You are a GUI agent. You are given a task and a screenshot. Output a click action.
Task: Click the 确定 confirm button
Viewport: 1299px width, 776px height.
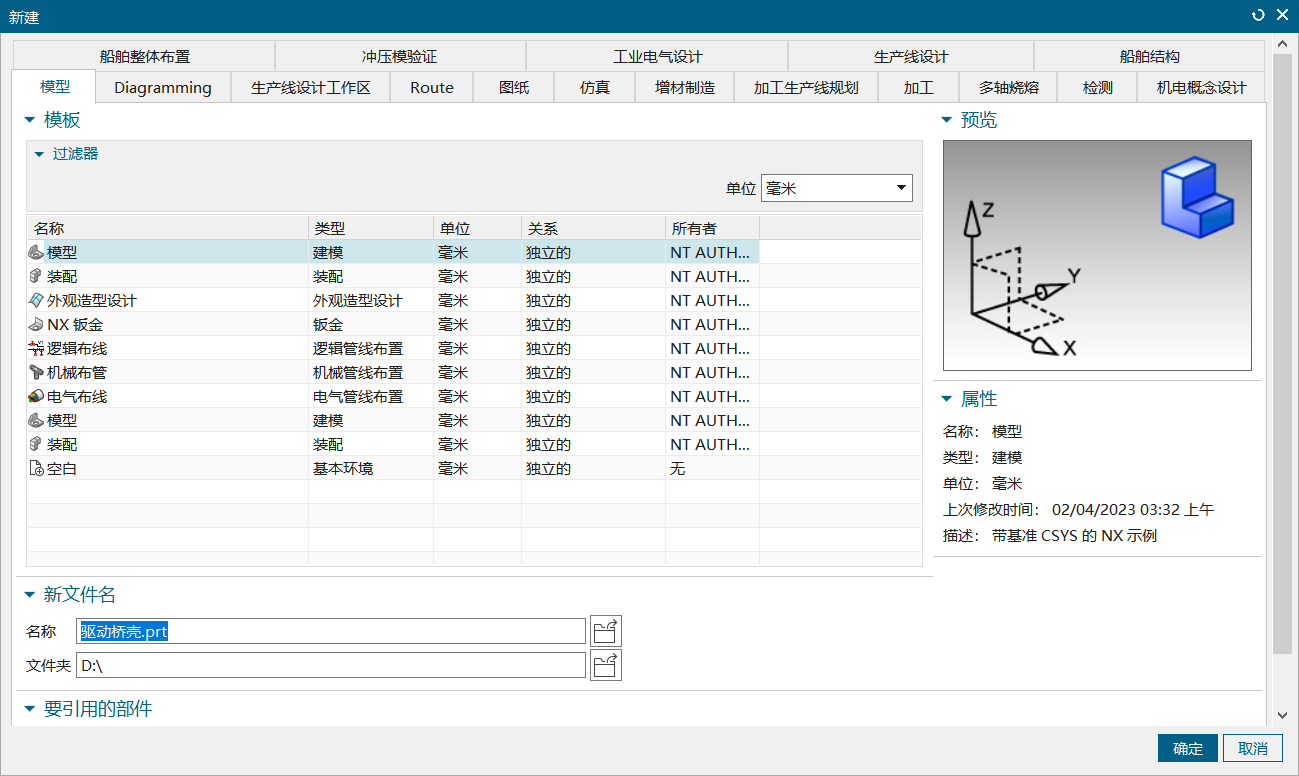click(1187, 748)
